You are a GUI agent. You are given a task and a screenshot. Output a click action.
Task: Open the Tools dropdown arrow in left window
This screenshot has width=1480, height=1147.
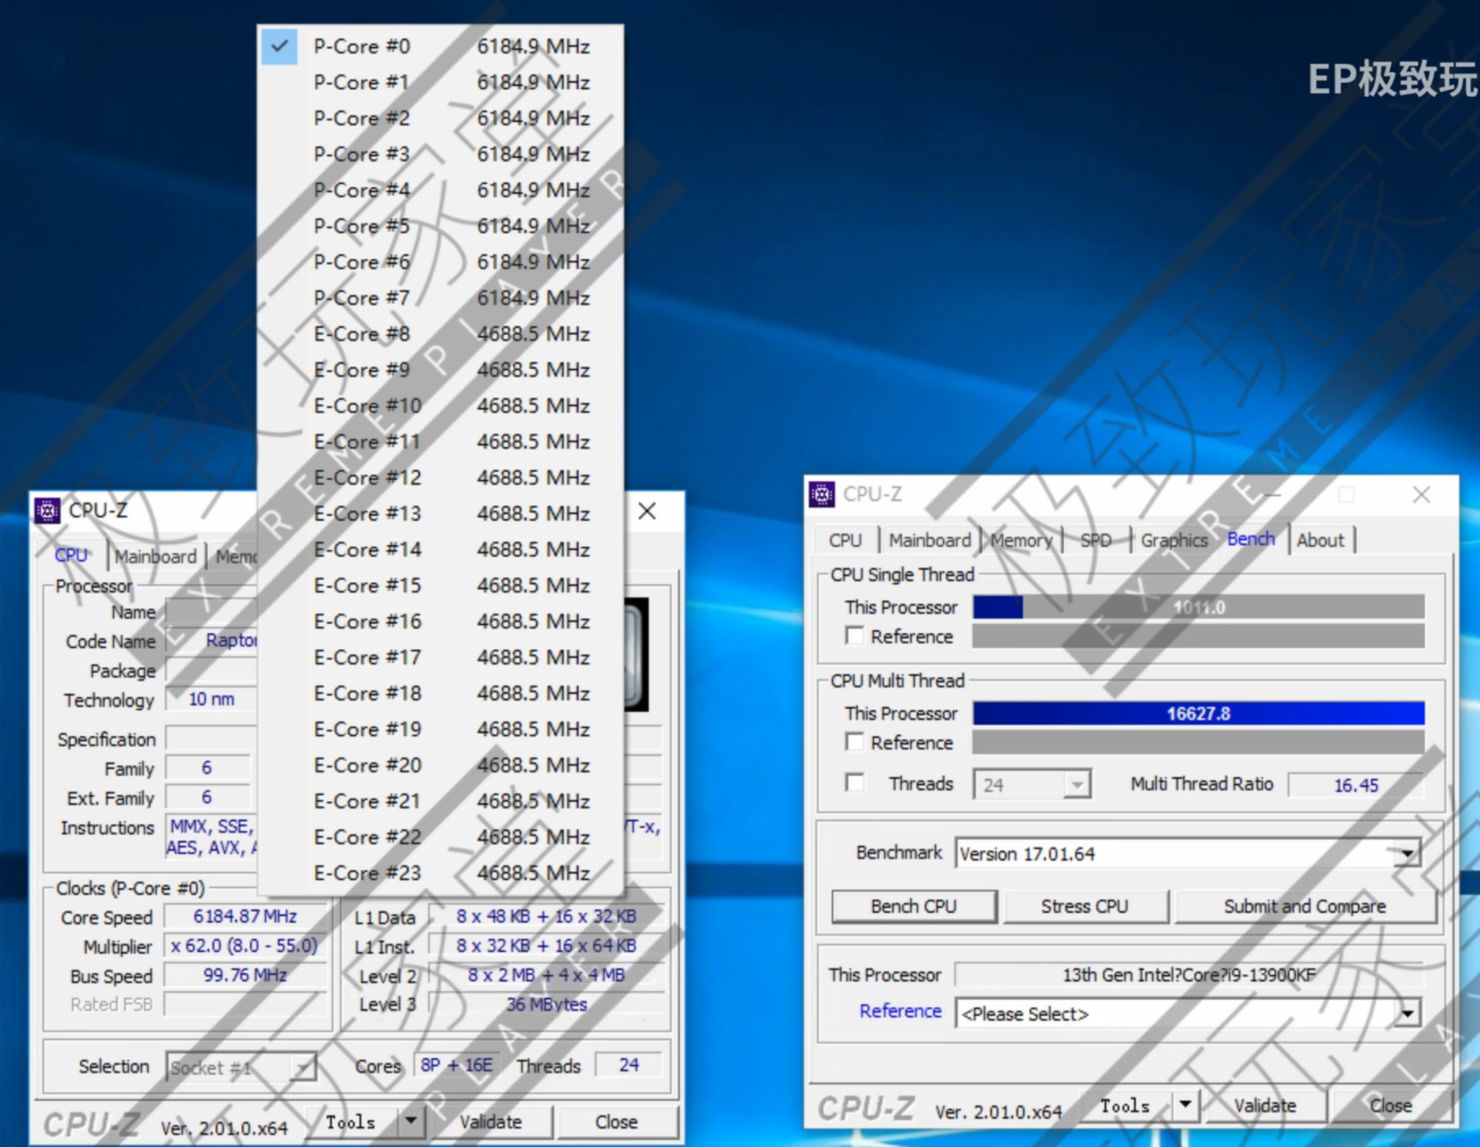412,1121
